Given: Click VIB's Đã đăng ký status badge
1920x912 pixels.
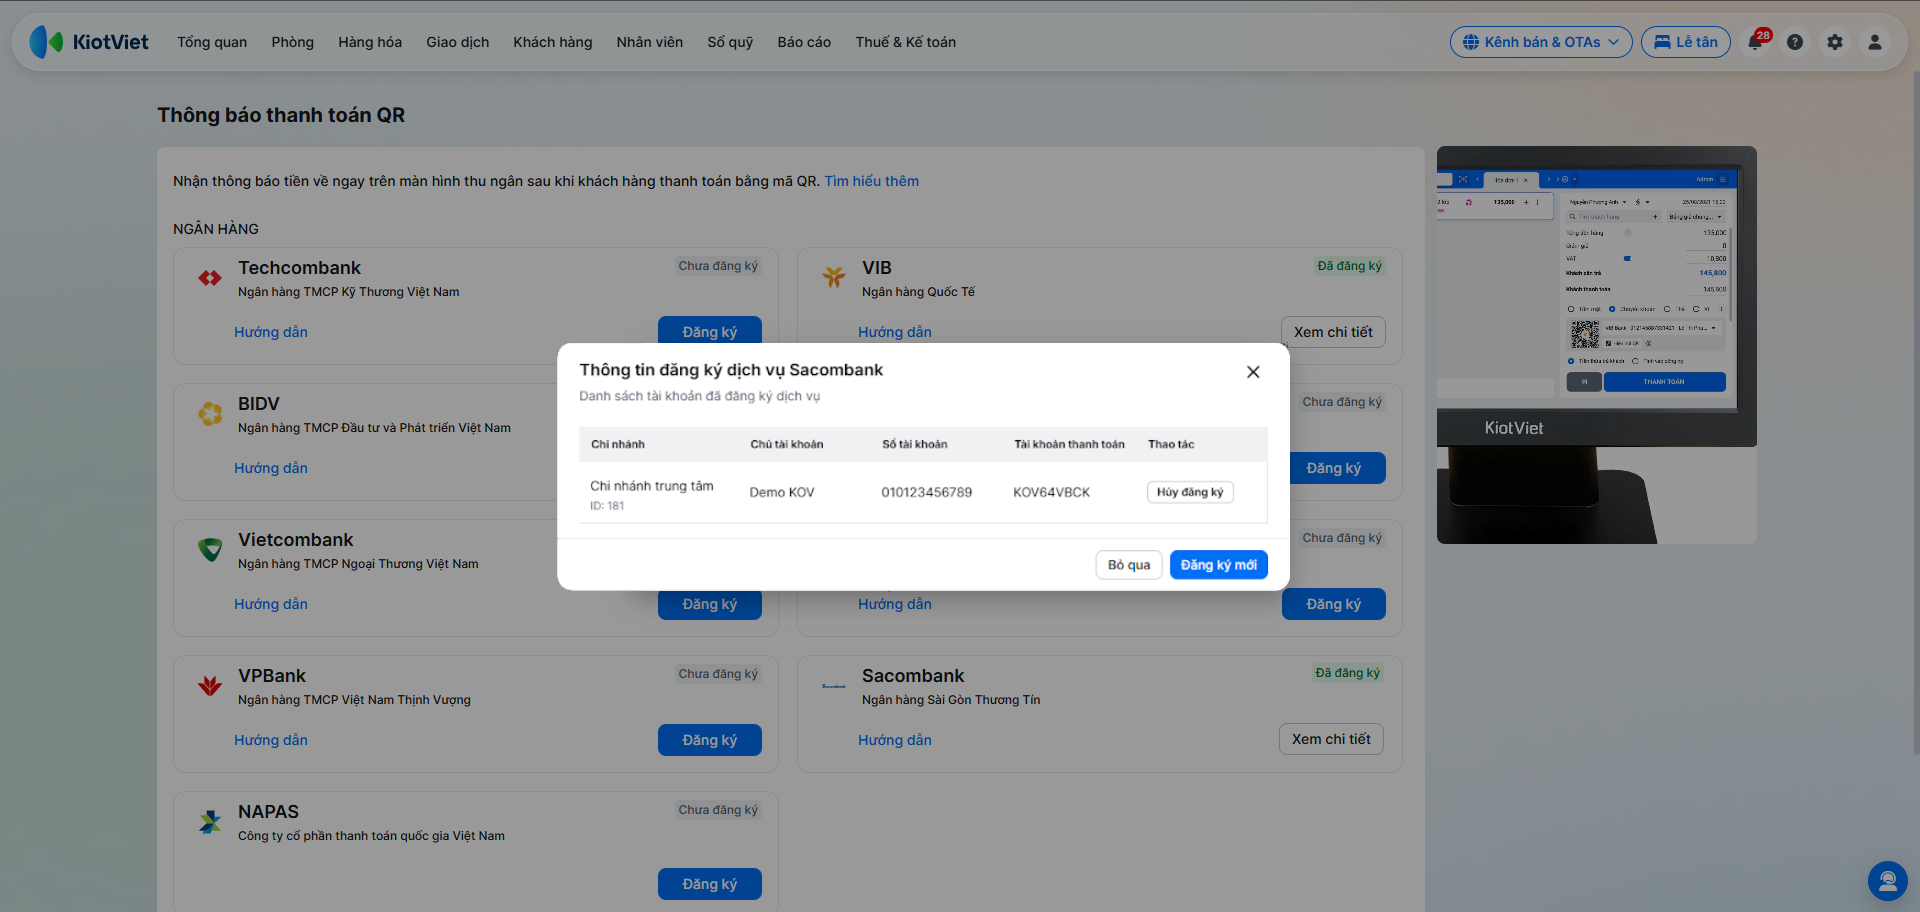Looking at the screenshot, I should [1350, 266].
